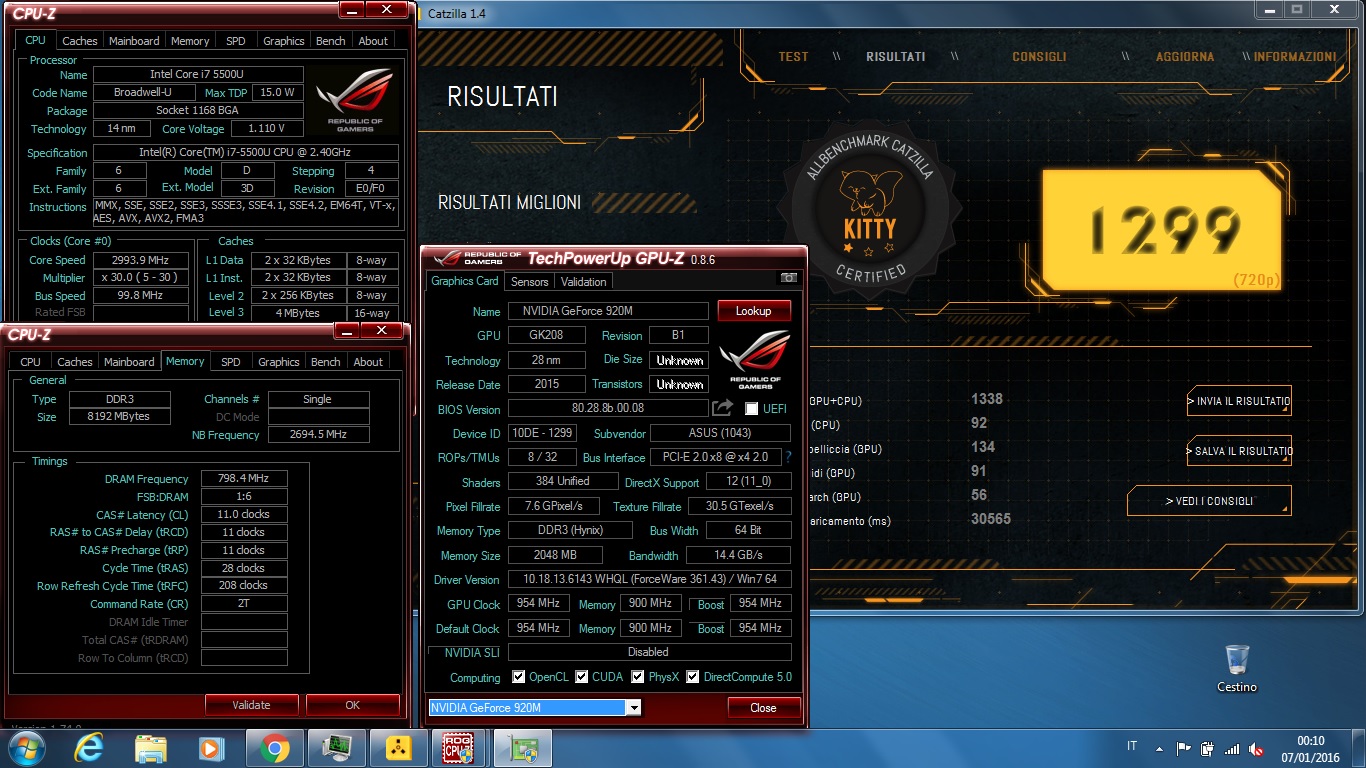Open Mainboard tab in top CPU-Z window
Image resolution: width=1366 pixels, height=768 pixels.
[134, 41]
